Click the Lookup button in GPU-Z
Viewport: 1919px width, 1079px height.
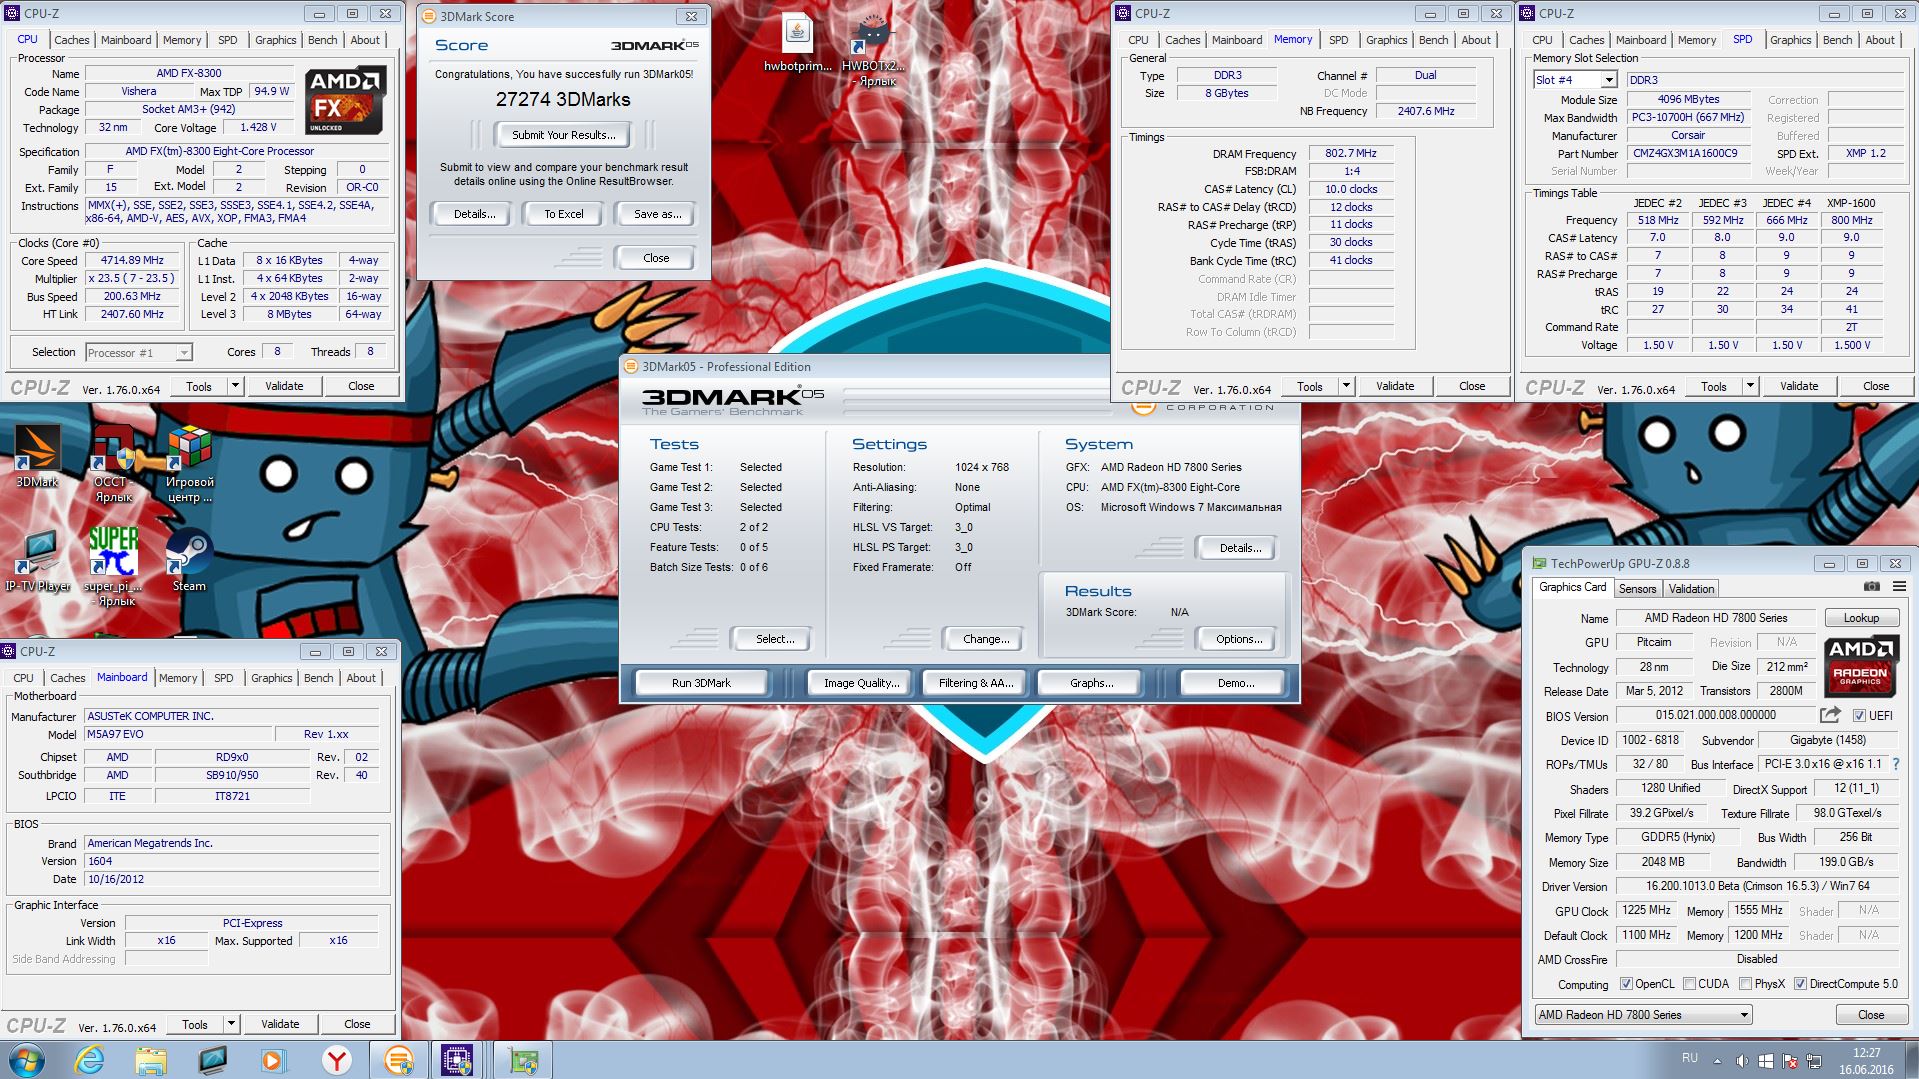coord(1861,618)
